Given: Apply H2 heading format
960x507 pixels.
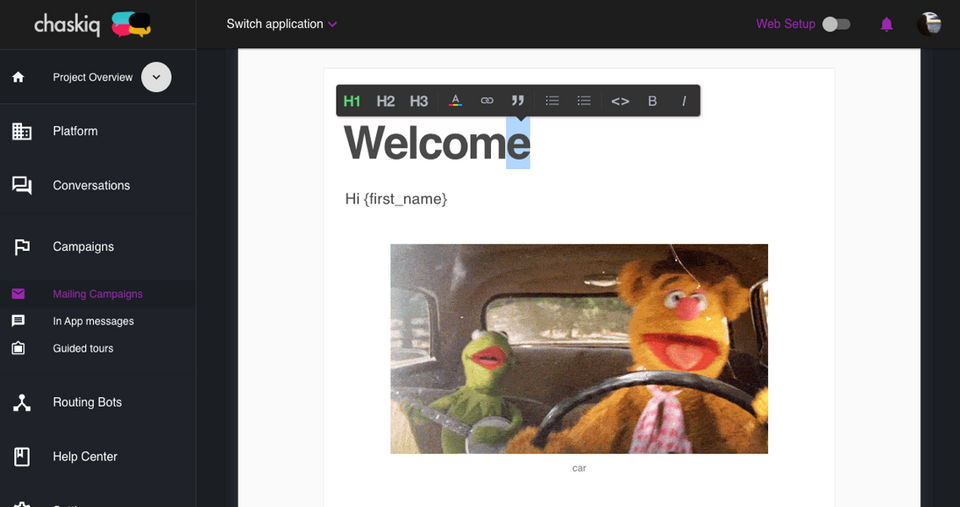Looking at the screenshot, I should (x=385, y=101).
